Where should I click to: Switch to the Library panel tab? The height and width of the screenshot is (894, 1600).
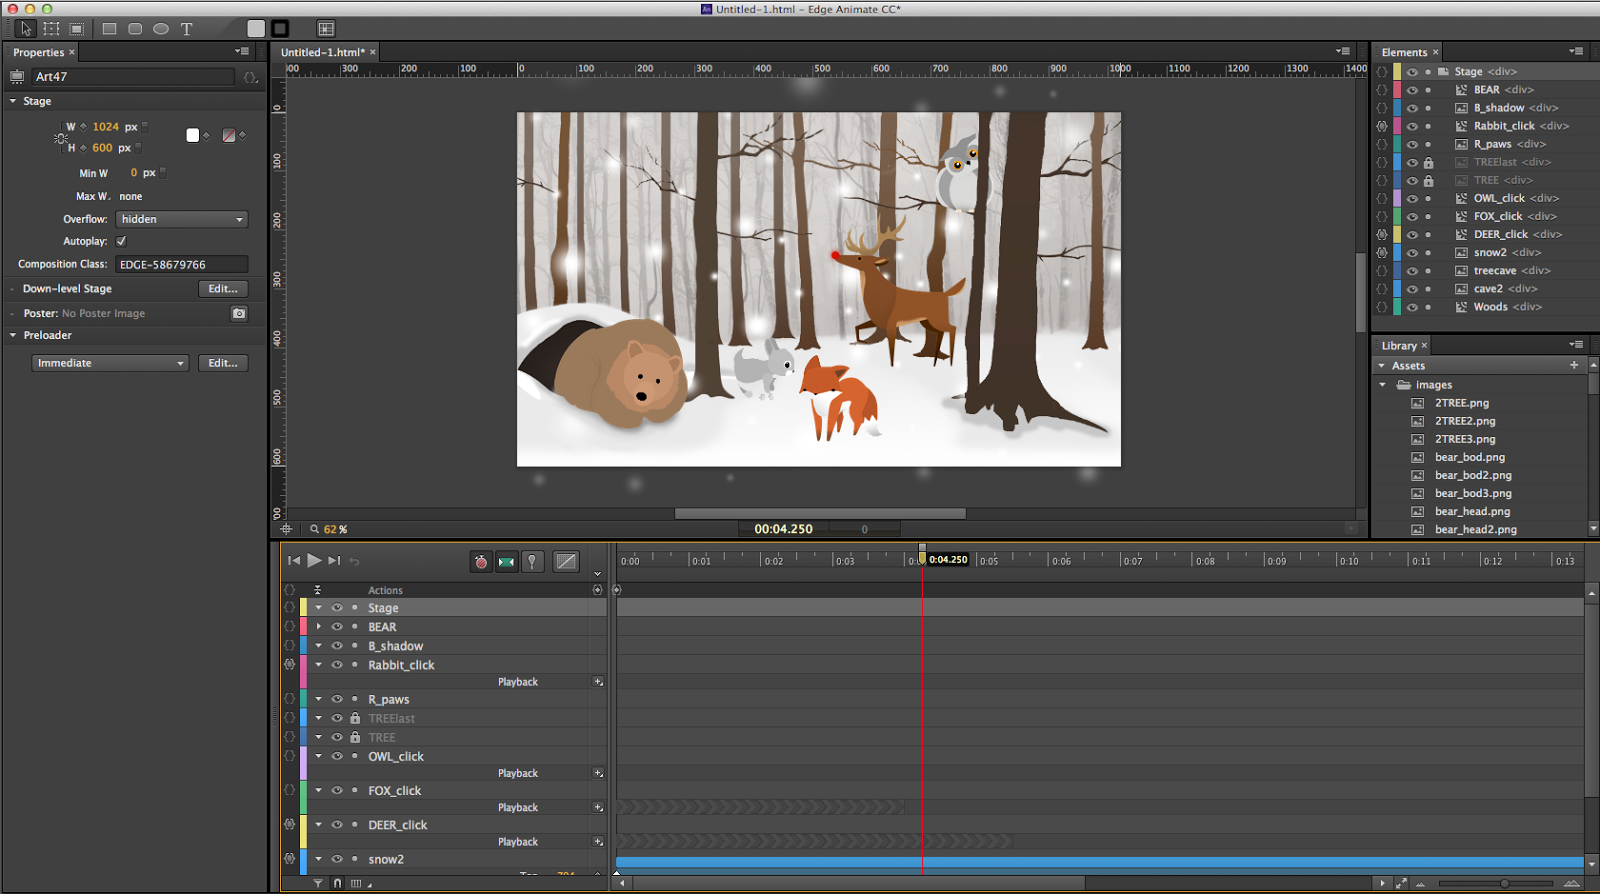(1399, 345)
